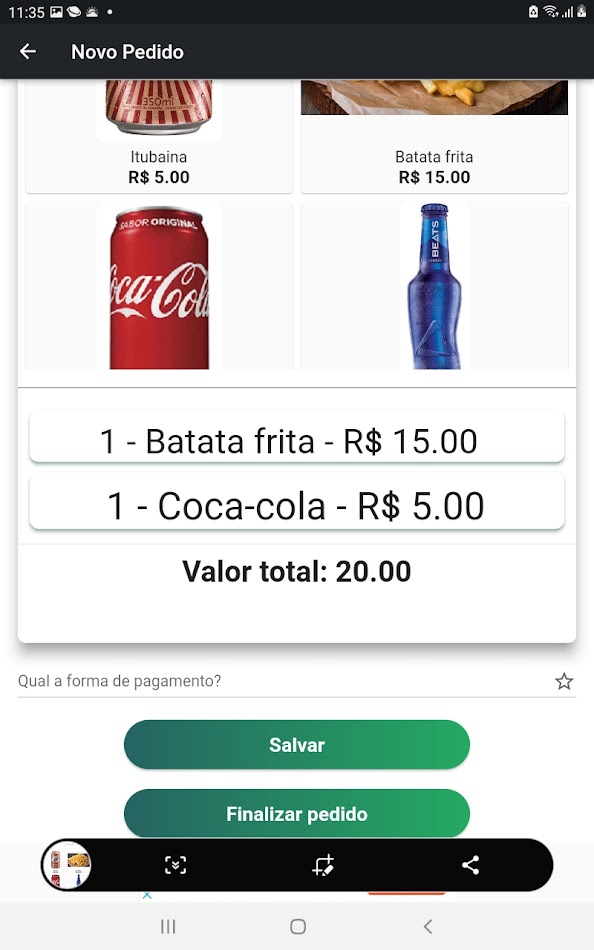This screenshot has height=950, width=594.
Task: Tap the Finalizar pedido button
Action: coord(296,813)
